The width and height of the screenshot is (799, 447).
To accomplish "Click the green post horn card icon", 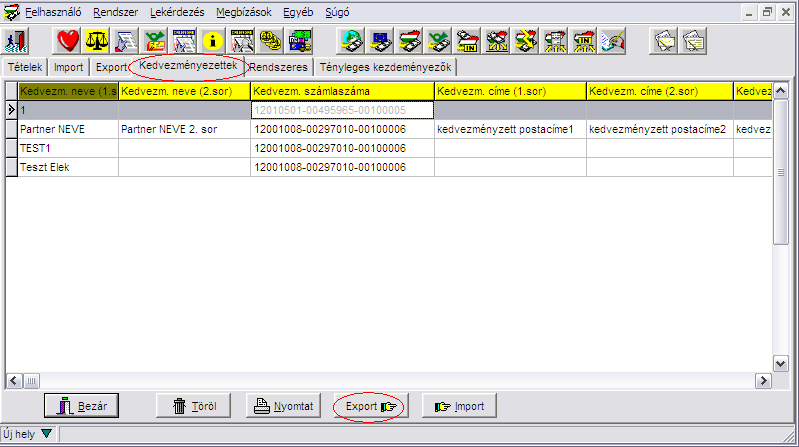I will click(155, 41).
